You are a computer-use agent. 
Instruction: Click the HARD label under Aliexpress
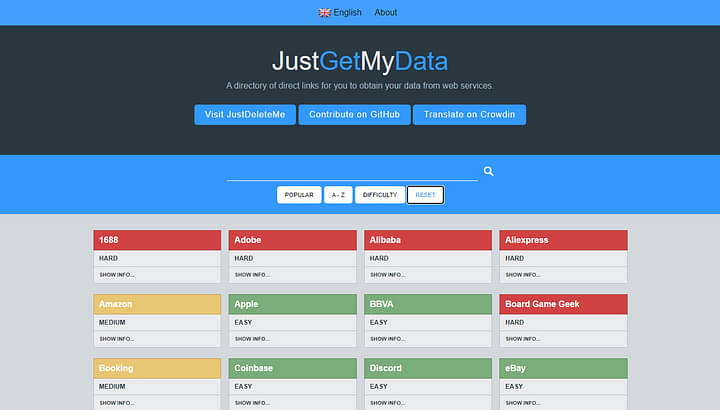(x=514, y=258)
